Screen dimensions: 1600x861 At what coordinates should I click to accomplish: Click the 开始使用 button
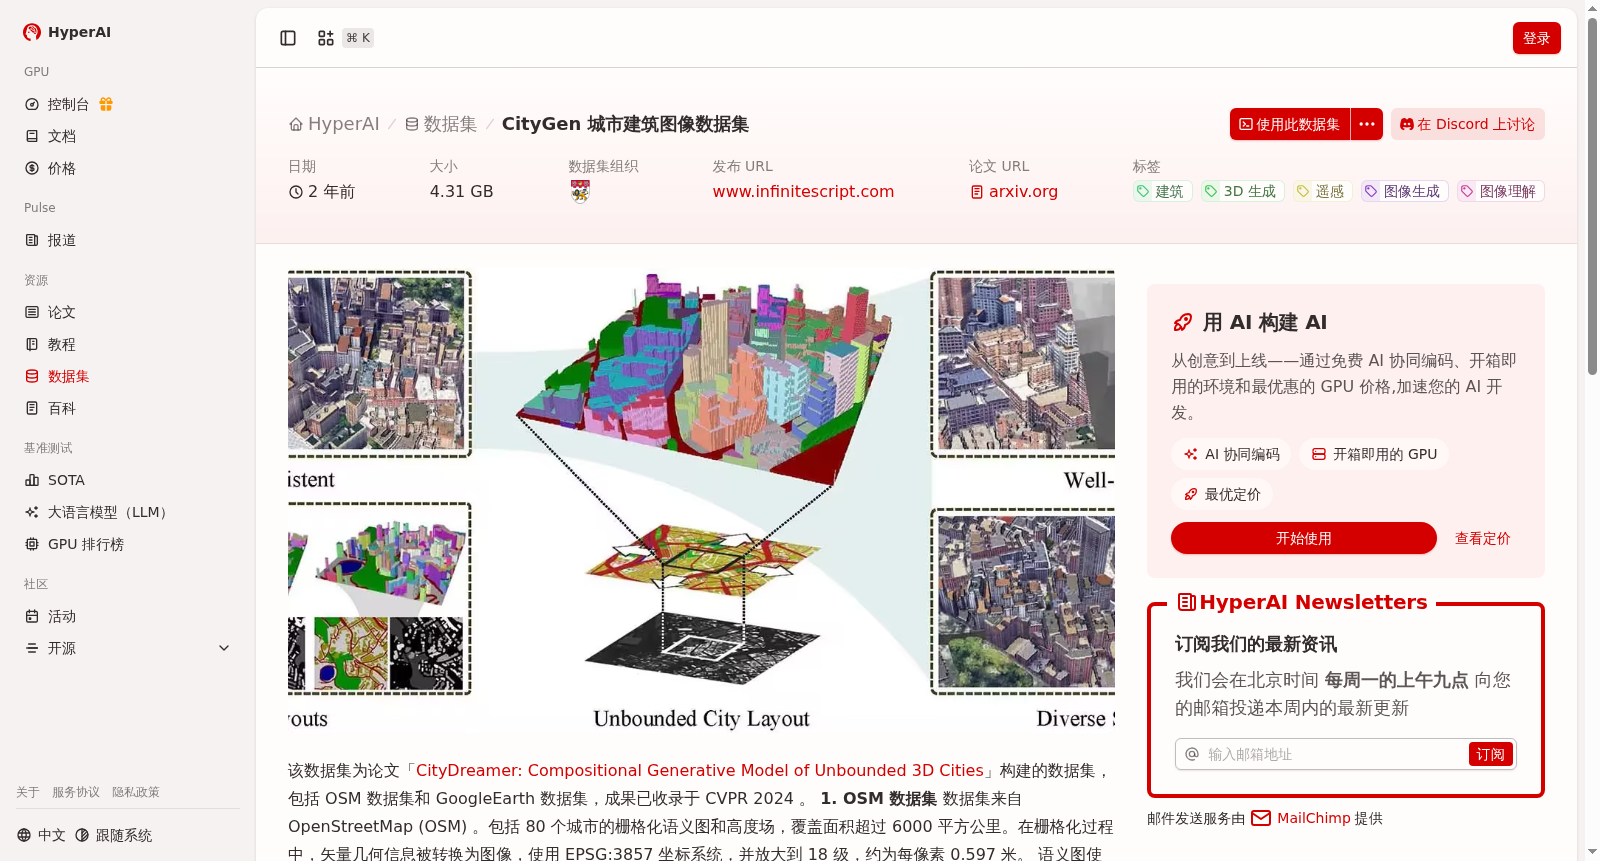1303,538
